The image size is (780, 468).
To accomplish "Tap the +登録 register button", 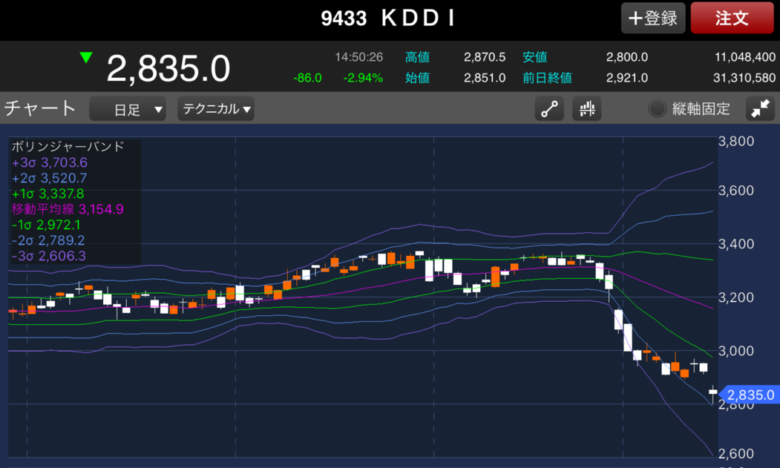I will click(653, 18).
